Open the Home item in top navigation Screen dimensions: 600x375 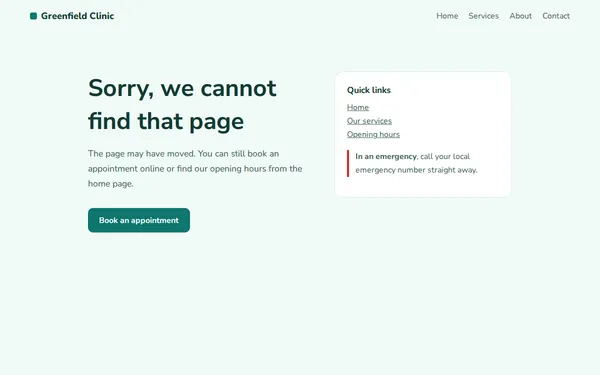pyautogui.click(x=447, y=16)
